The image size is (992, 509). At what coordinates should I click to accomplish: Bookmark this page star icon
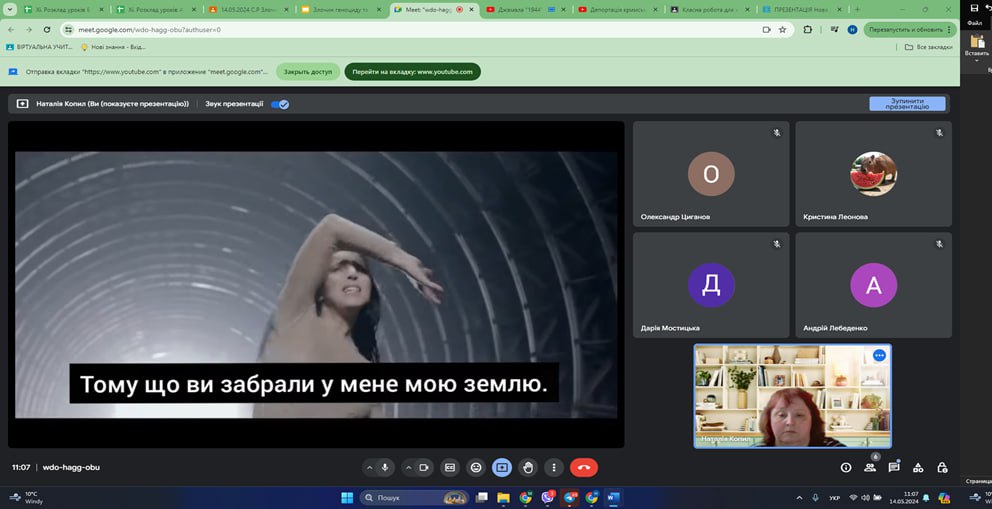(783, 30)
